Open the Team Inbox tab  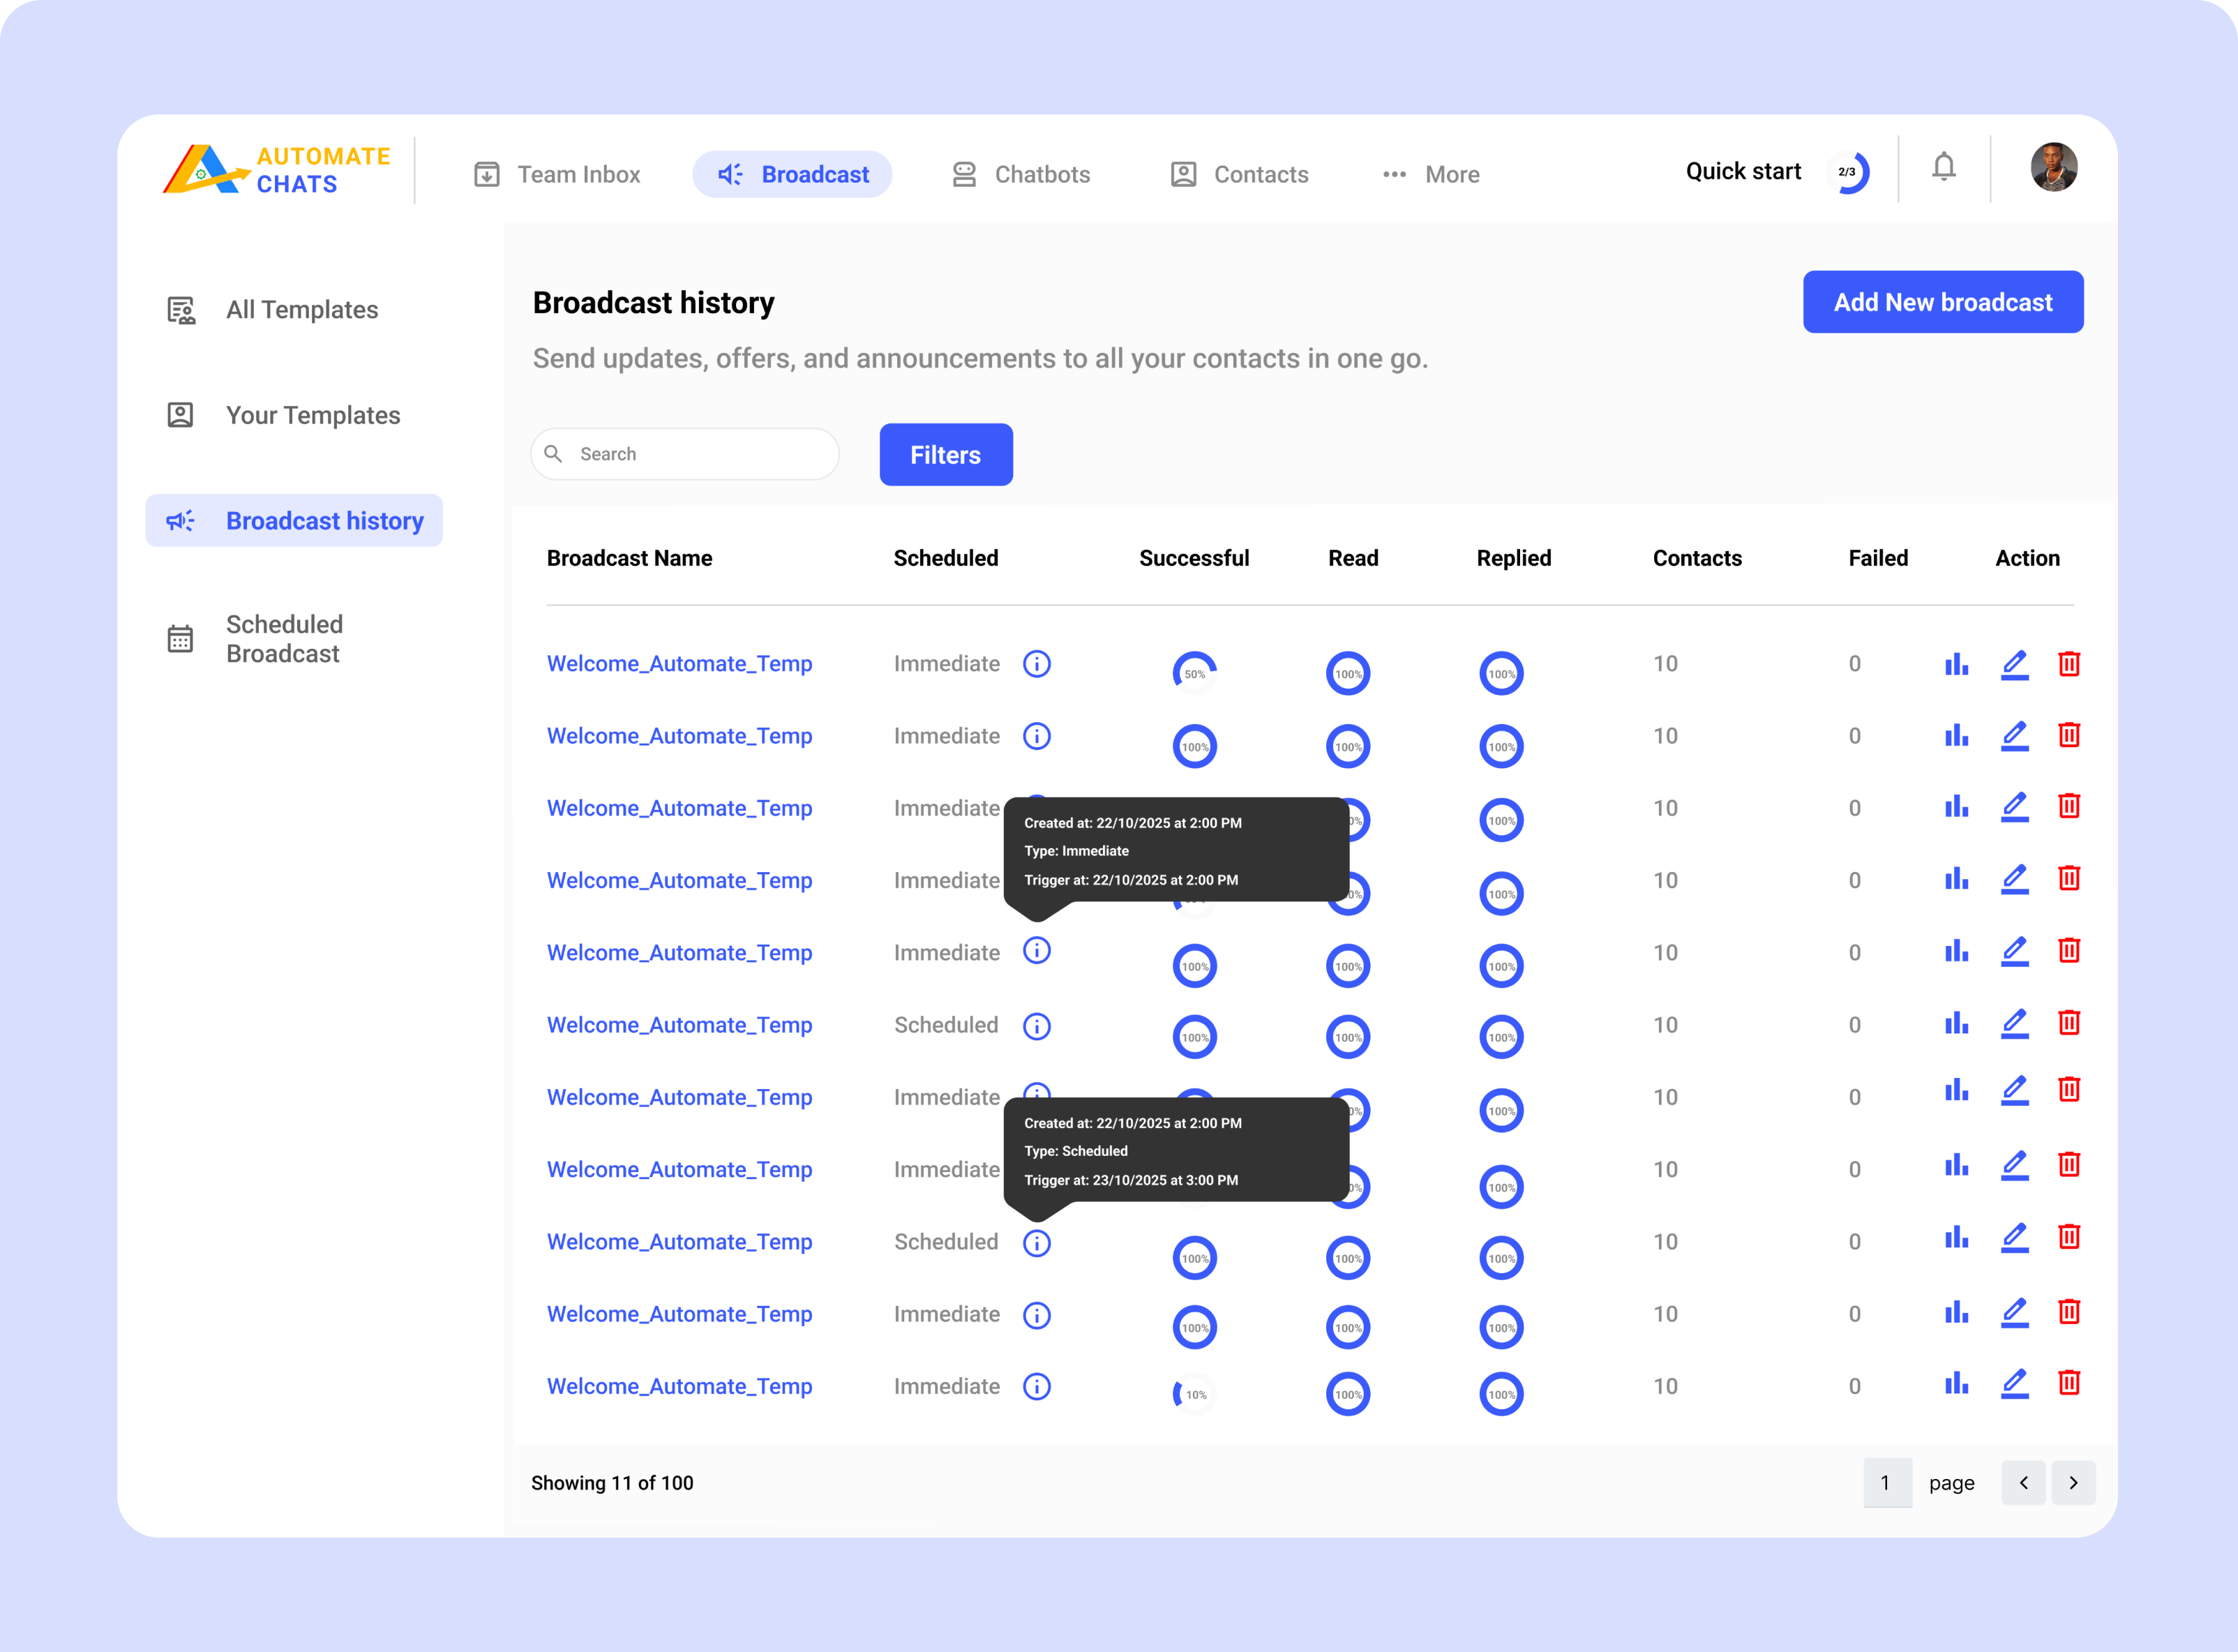557,174
